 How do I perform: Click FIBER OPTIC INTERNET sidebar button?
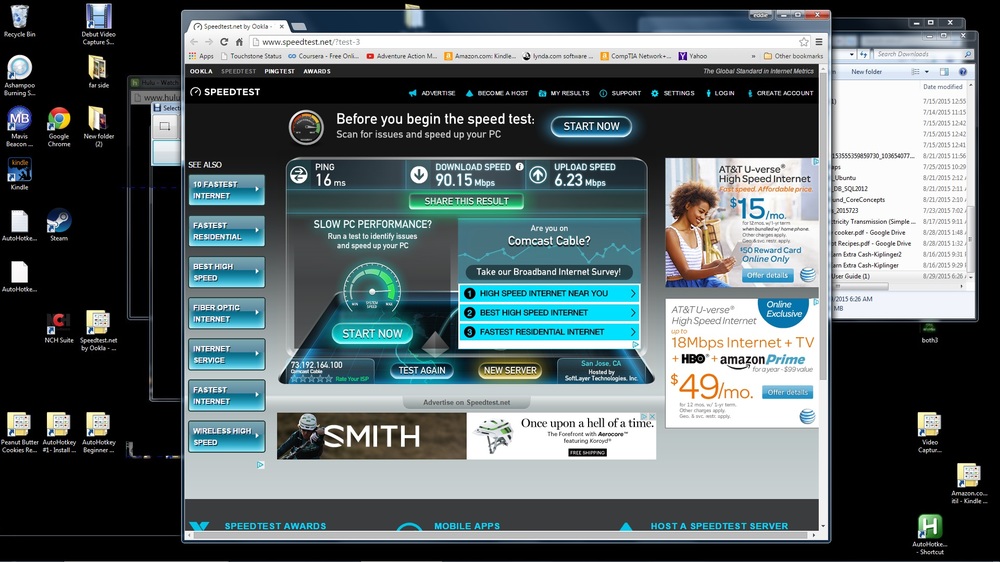click(226, 313)
